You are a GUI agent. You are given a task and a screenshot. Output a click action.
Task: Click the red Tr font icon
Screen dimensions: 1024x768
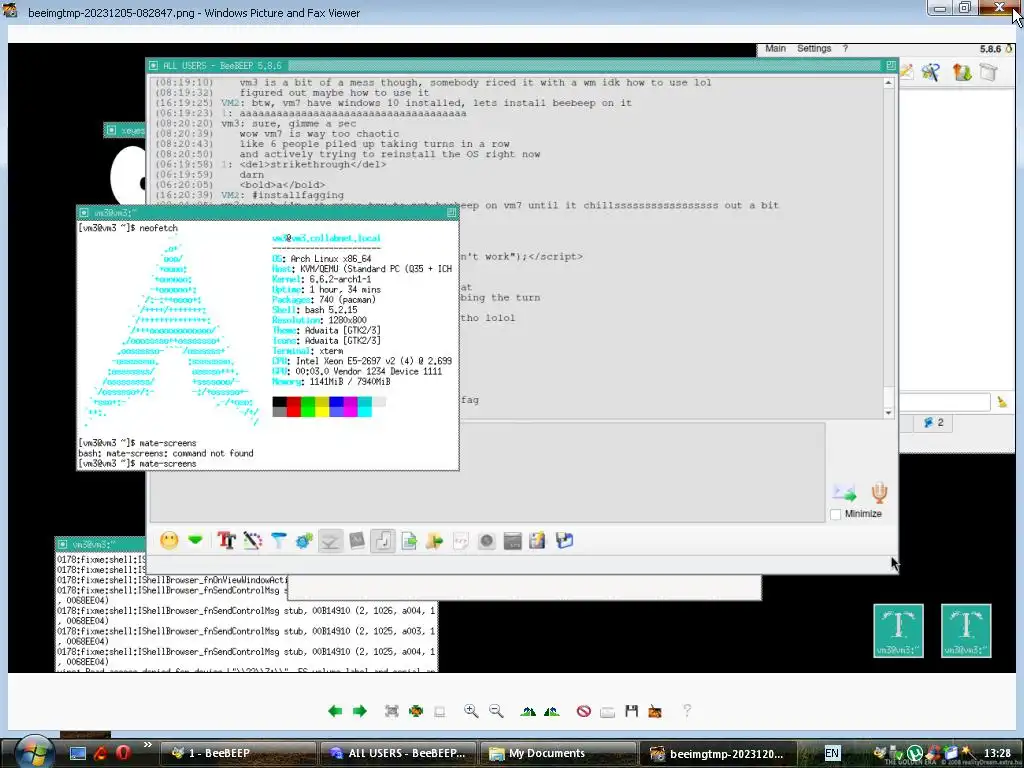[227, 540]
